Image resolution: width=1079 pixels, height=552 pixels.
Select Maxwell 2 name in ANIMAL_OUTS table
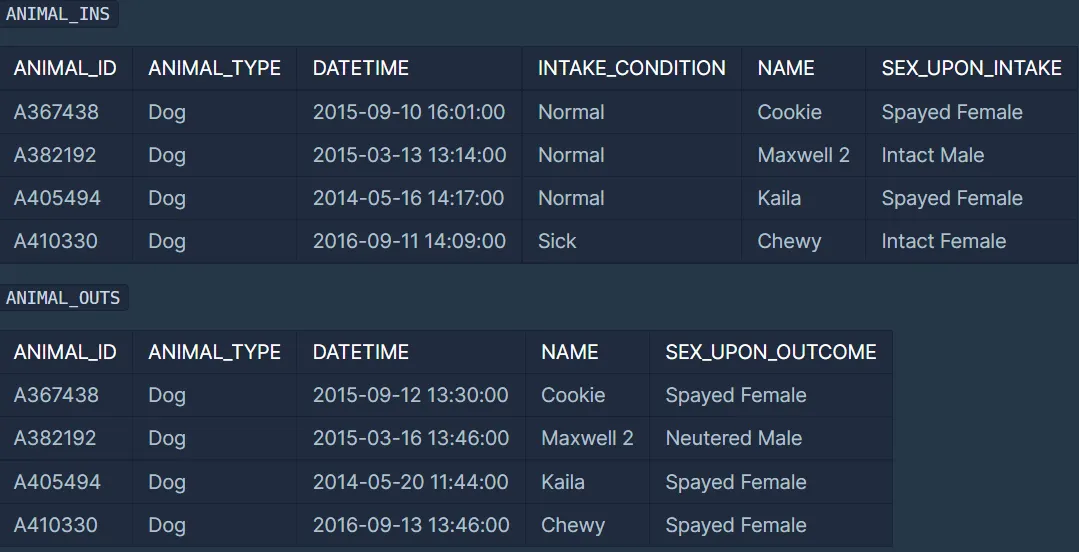click(587, 438)
